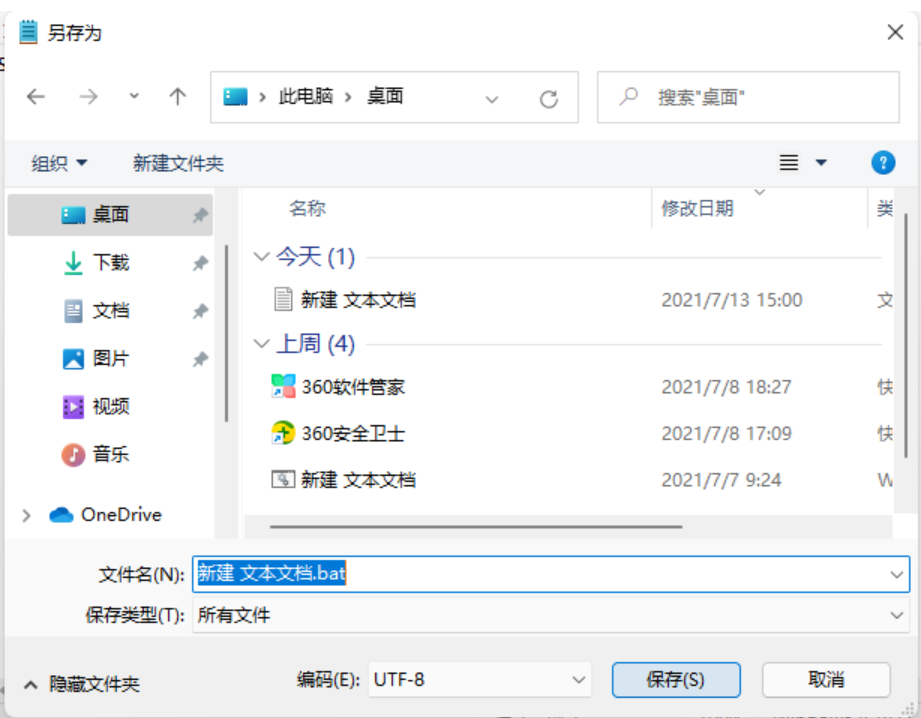This screenshot has height=718, width=921.
Task: Open the 组织 menu
Action: click(59, 163)
